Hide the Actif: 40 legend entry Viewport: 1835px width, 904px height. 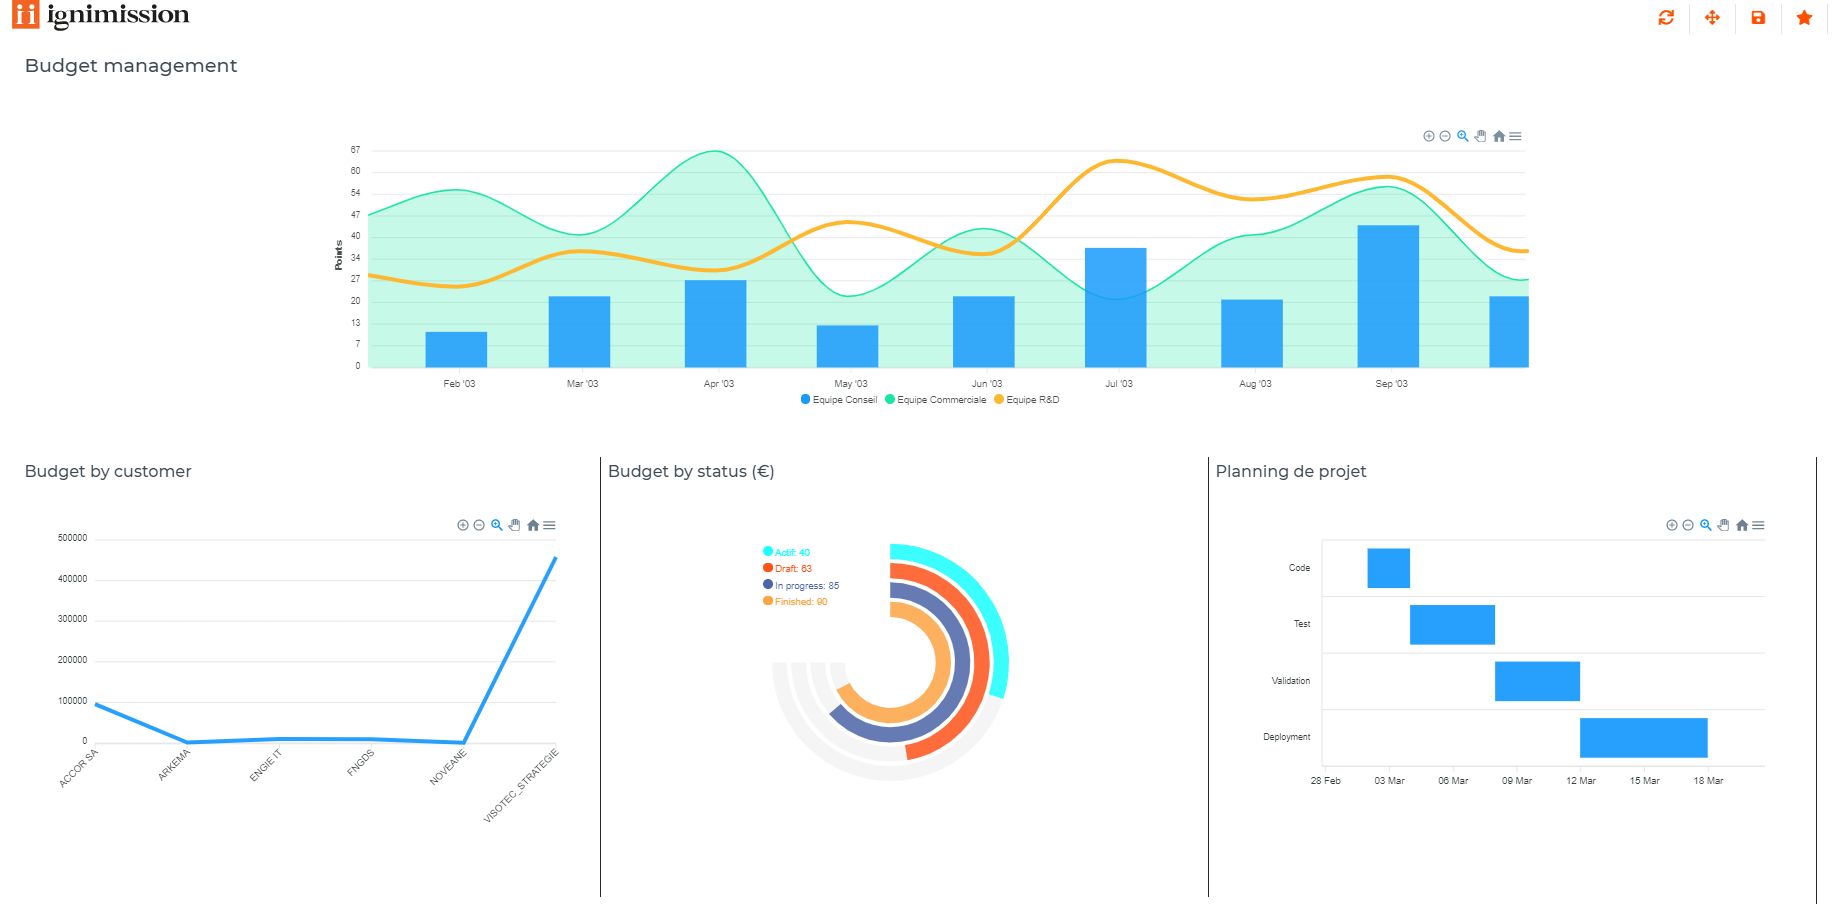click(786, 551)
